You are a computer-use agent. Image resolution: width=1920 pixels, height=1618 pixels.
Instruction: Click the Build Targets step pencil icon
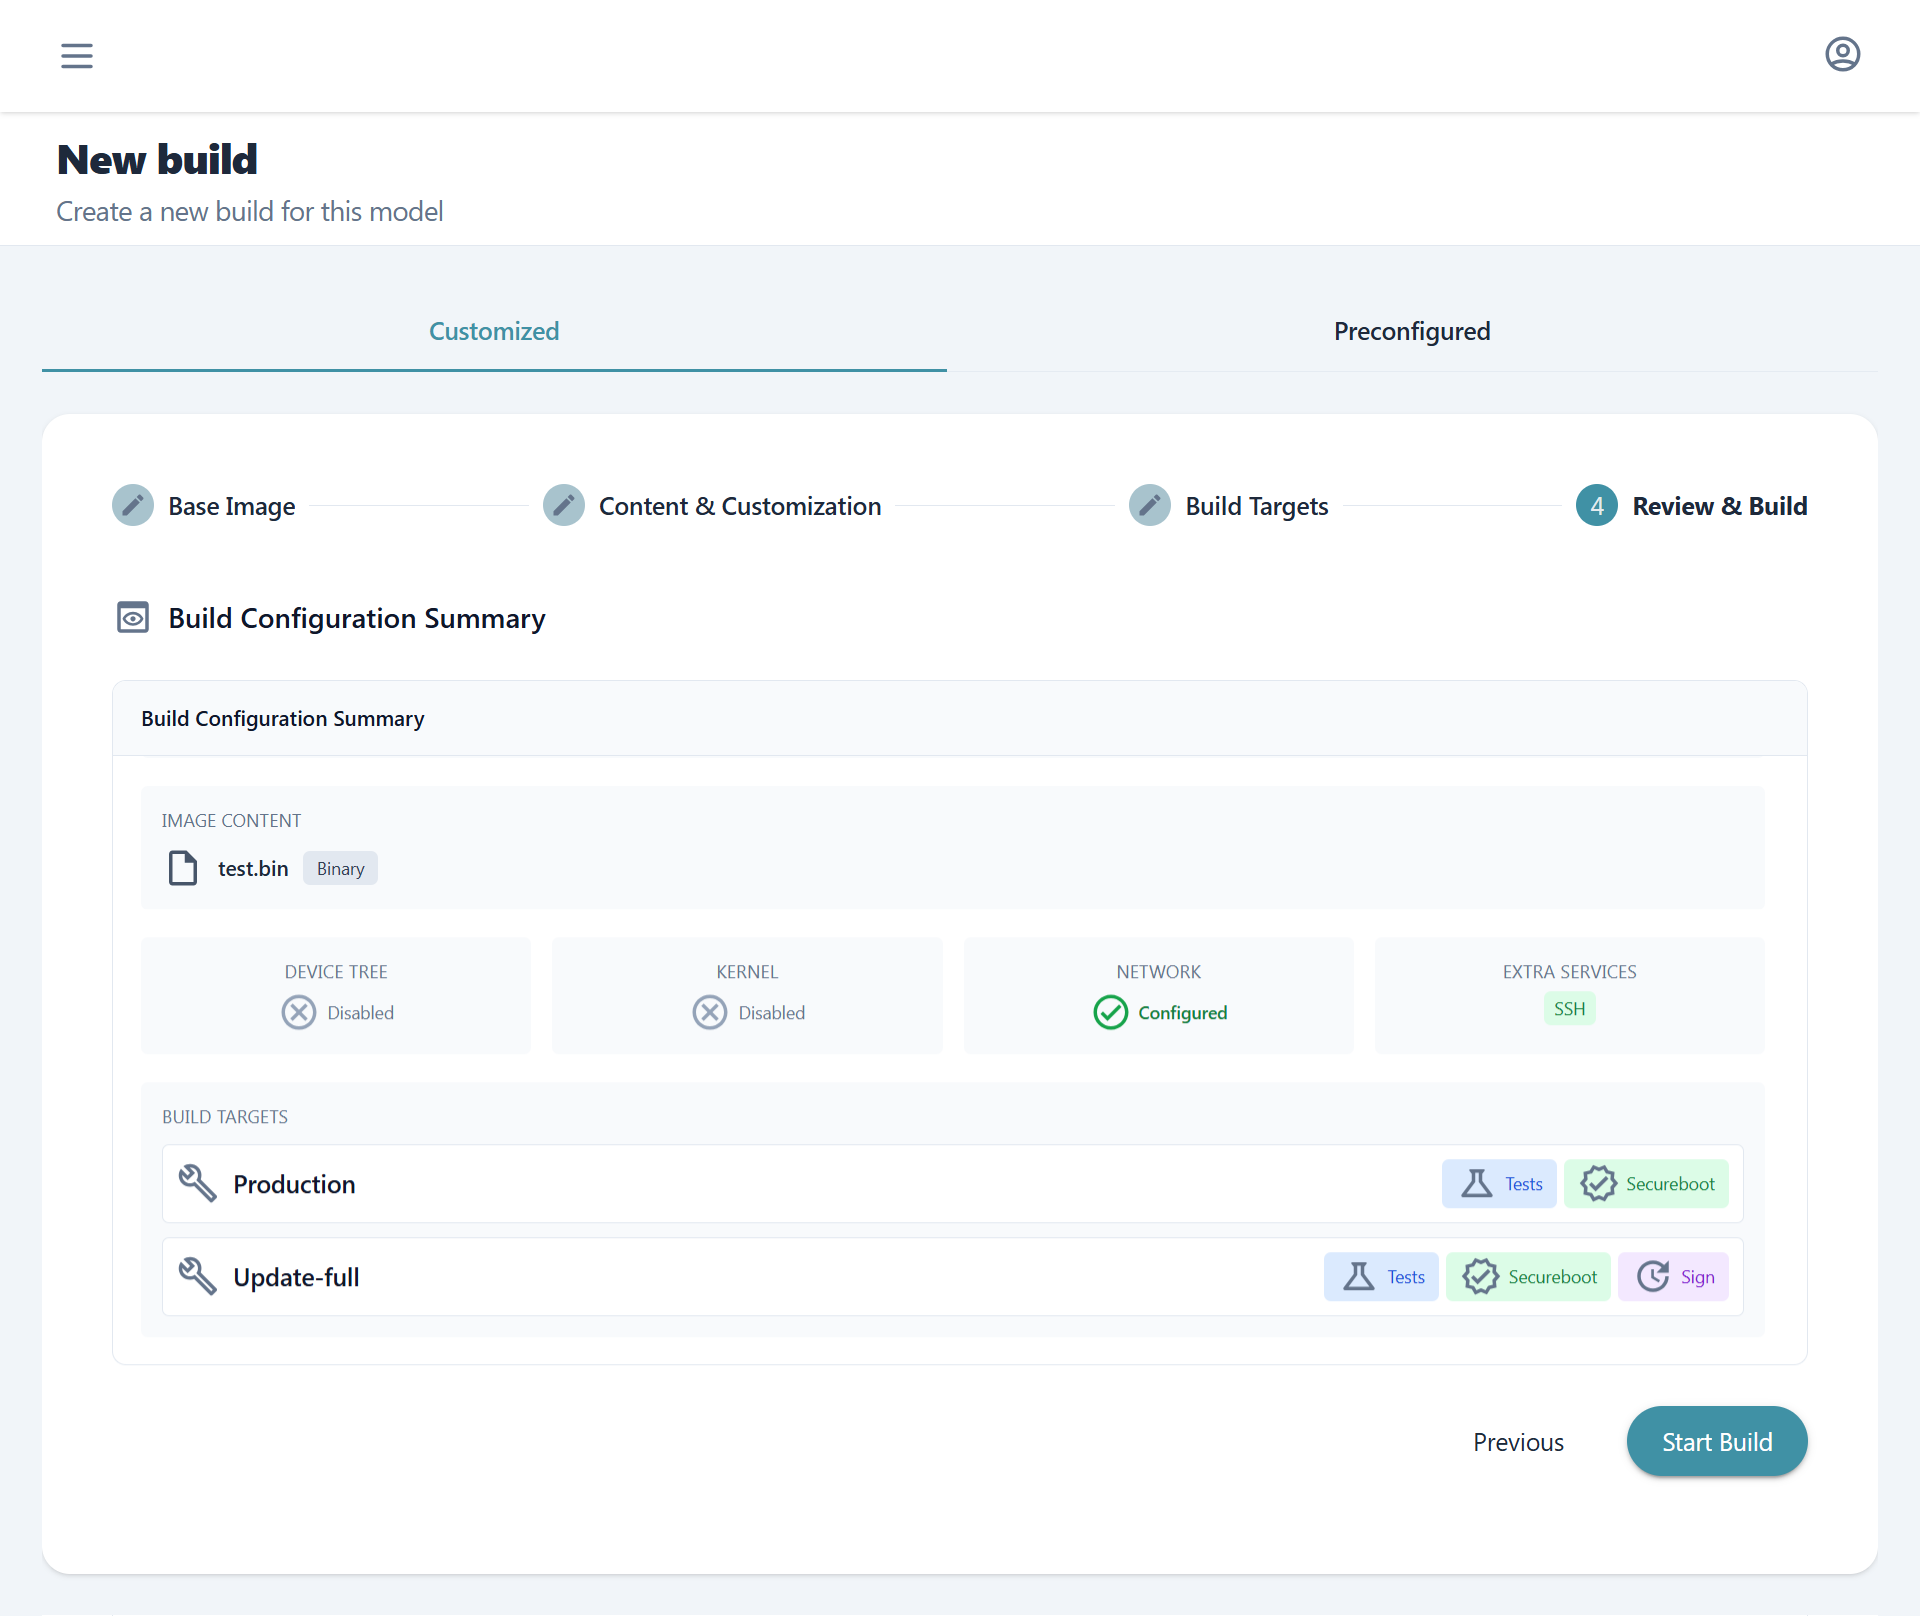(x=1150, y=506)
